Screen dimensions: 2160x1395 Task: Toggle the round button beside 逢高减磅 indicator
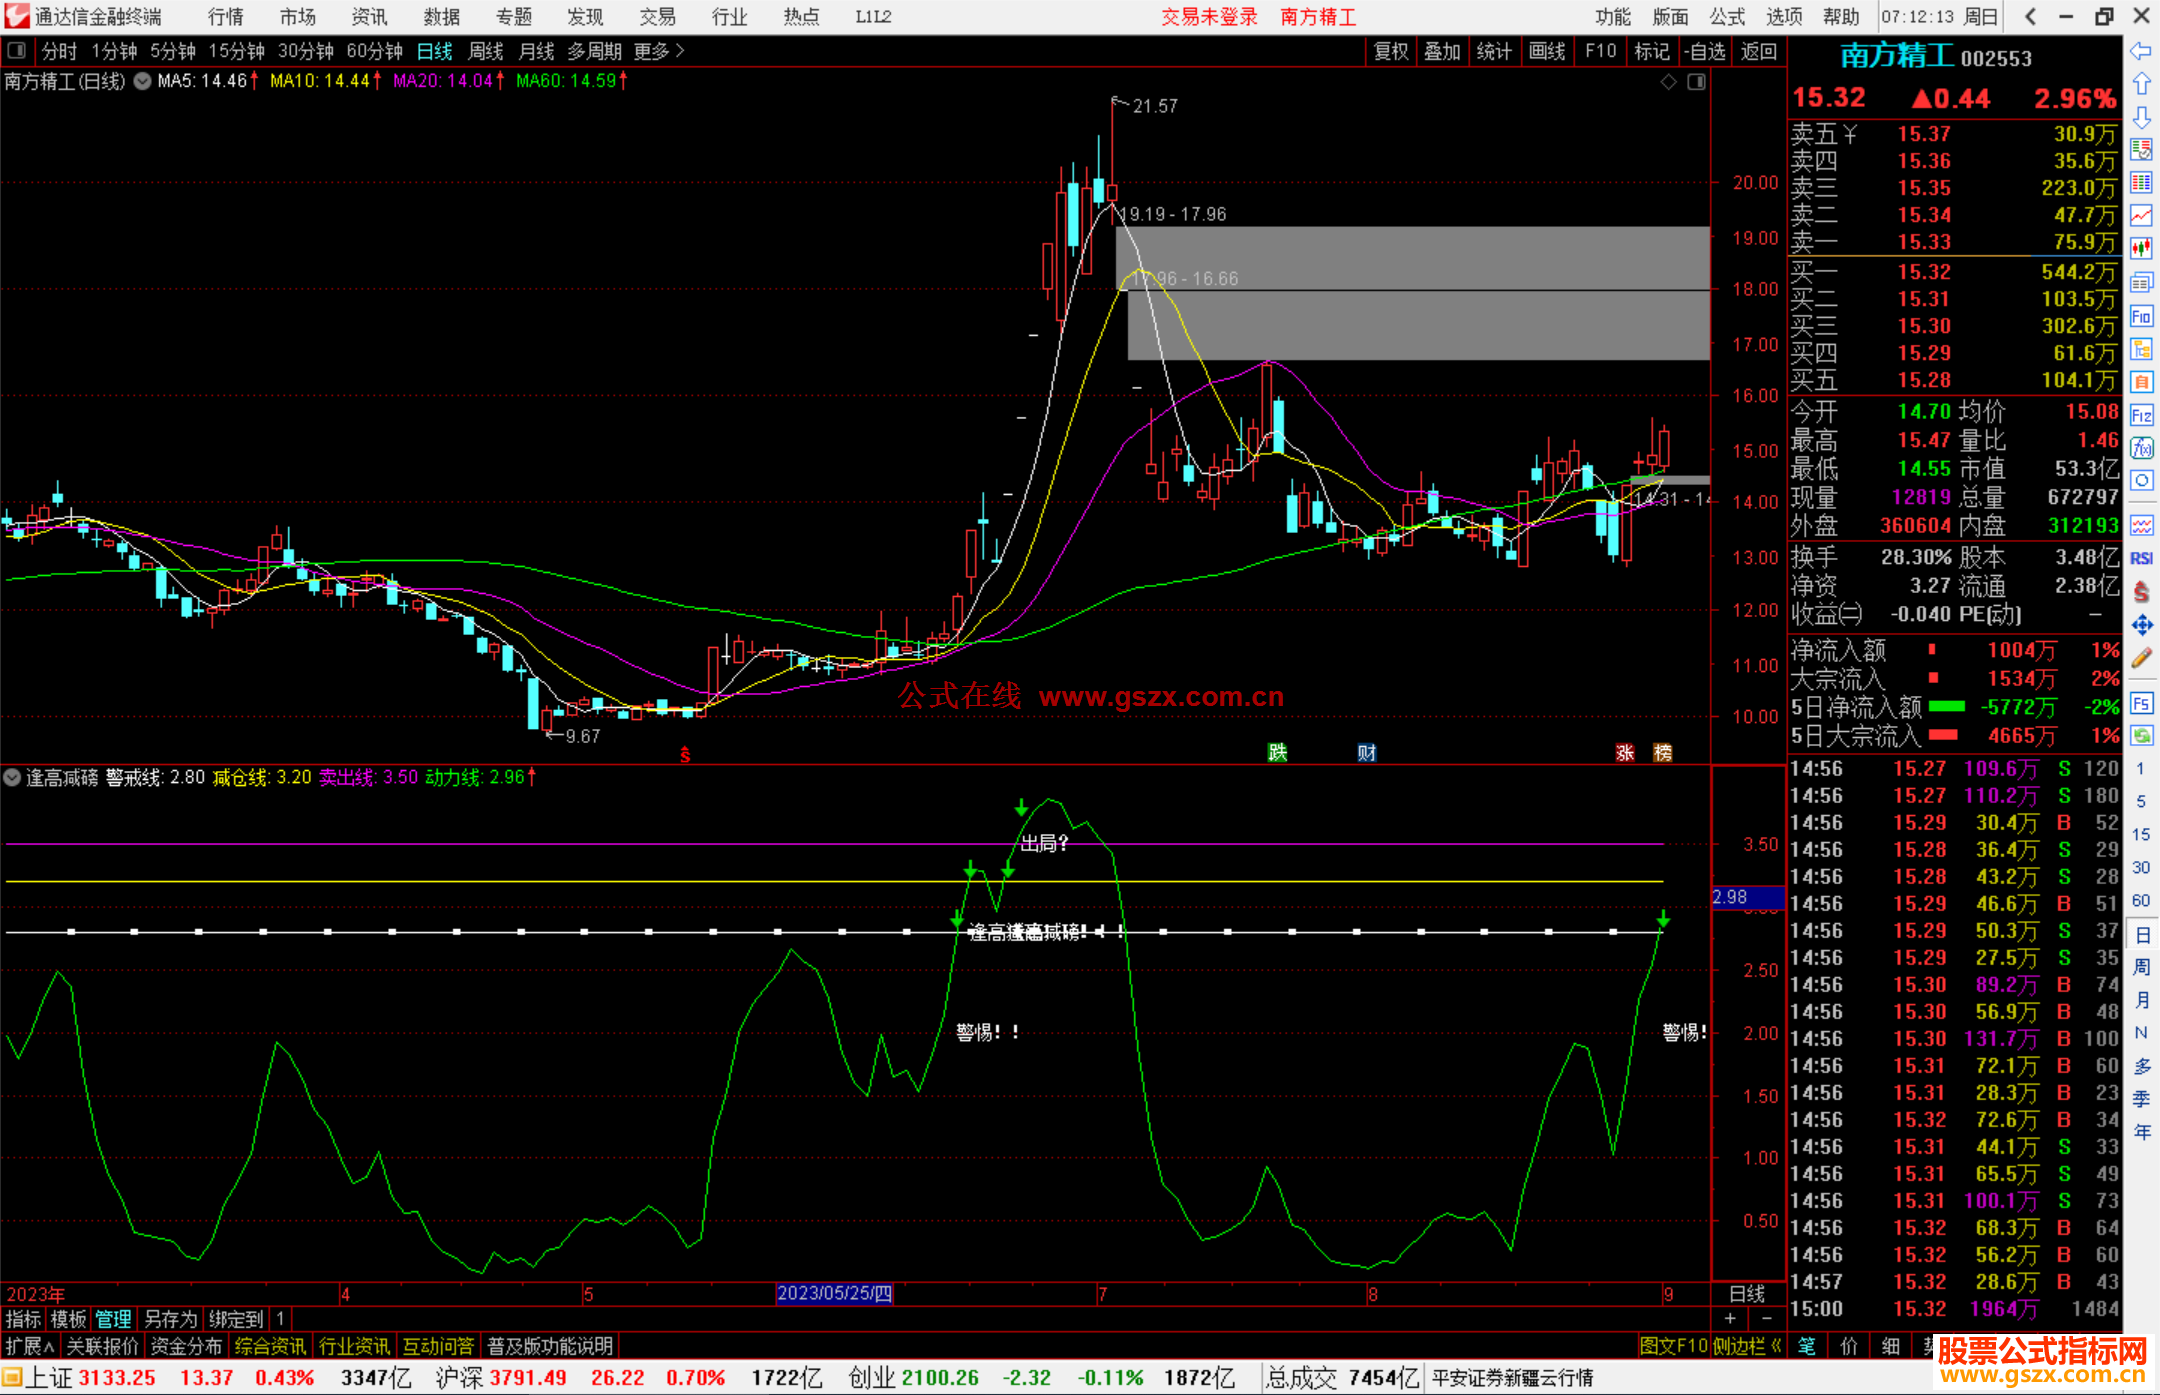[12, 777]
